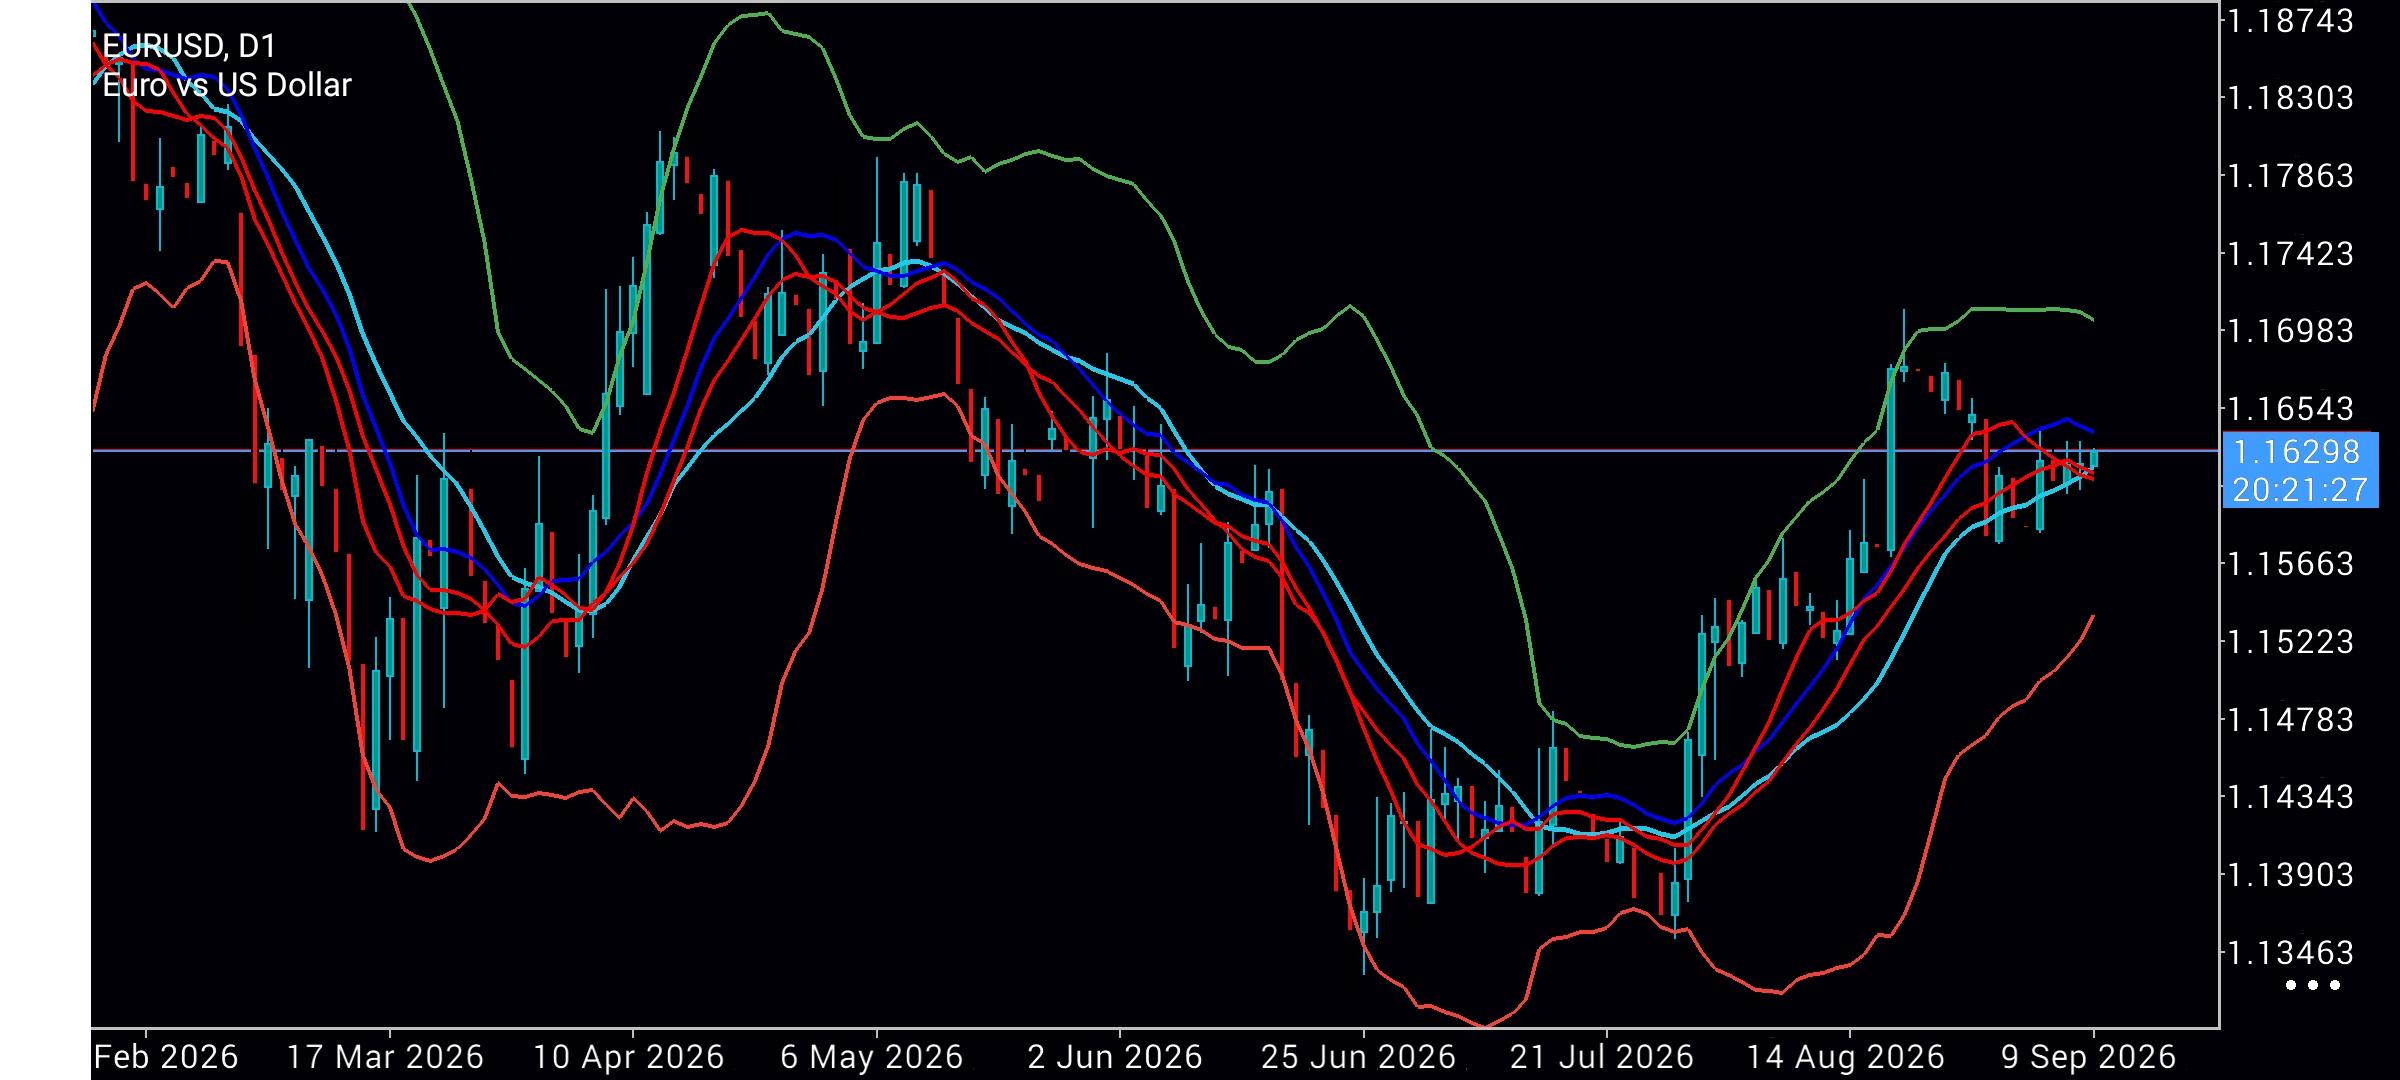Open the three-dot chart options menu
This screenshot has width=2400, height=1080.
[x=2313, y=985]
